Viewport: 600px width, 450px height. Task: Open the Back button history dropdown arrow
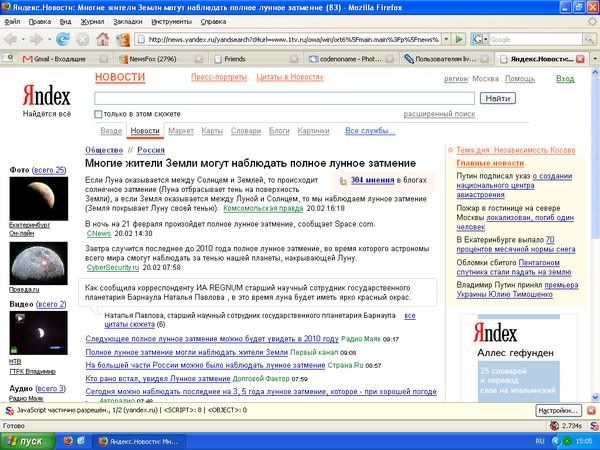(x=23, y=39)
